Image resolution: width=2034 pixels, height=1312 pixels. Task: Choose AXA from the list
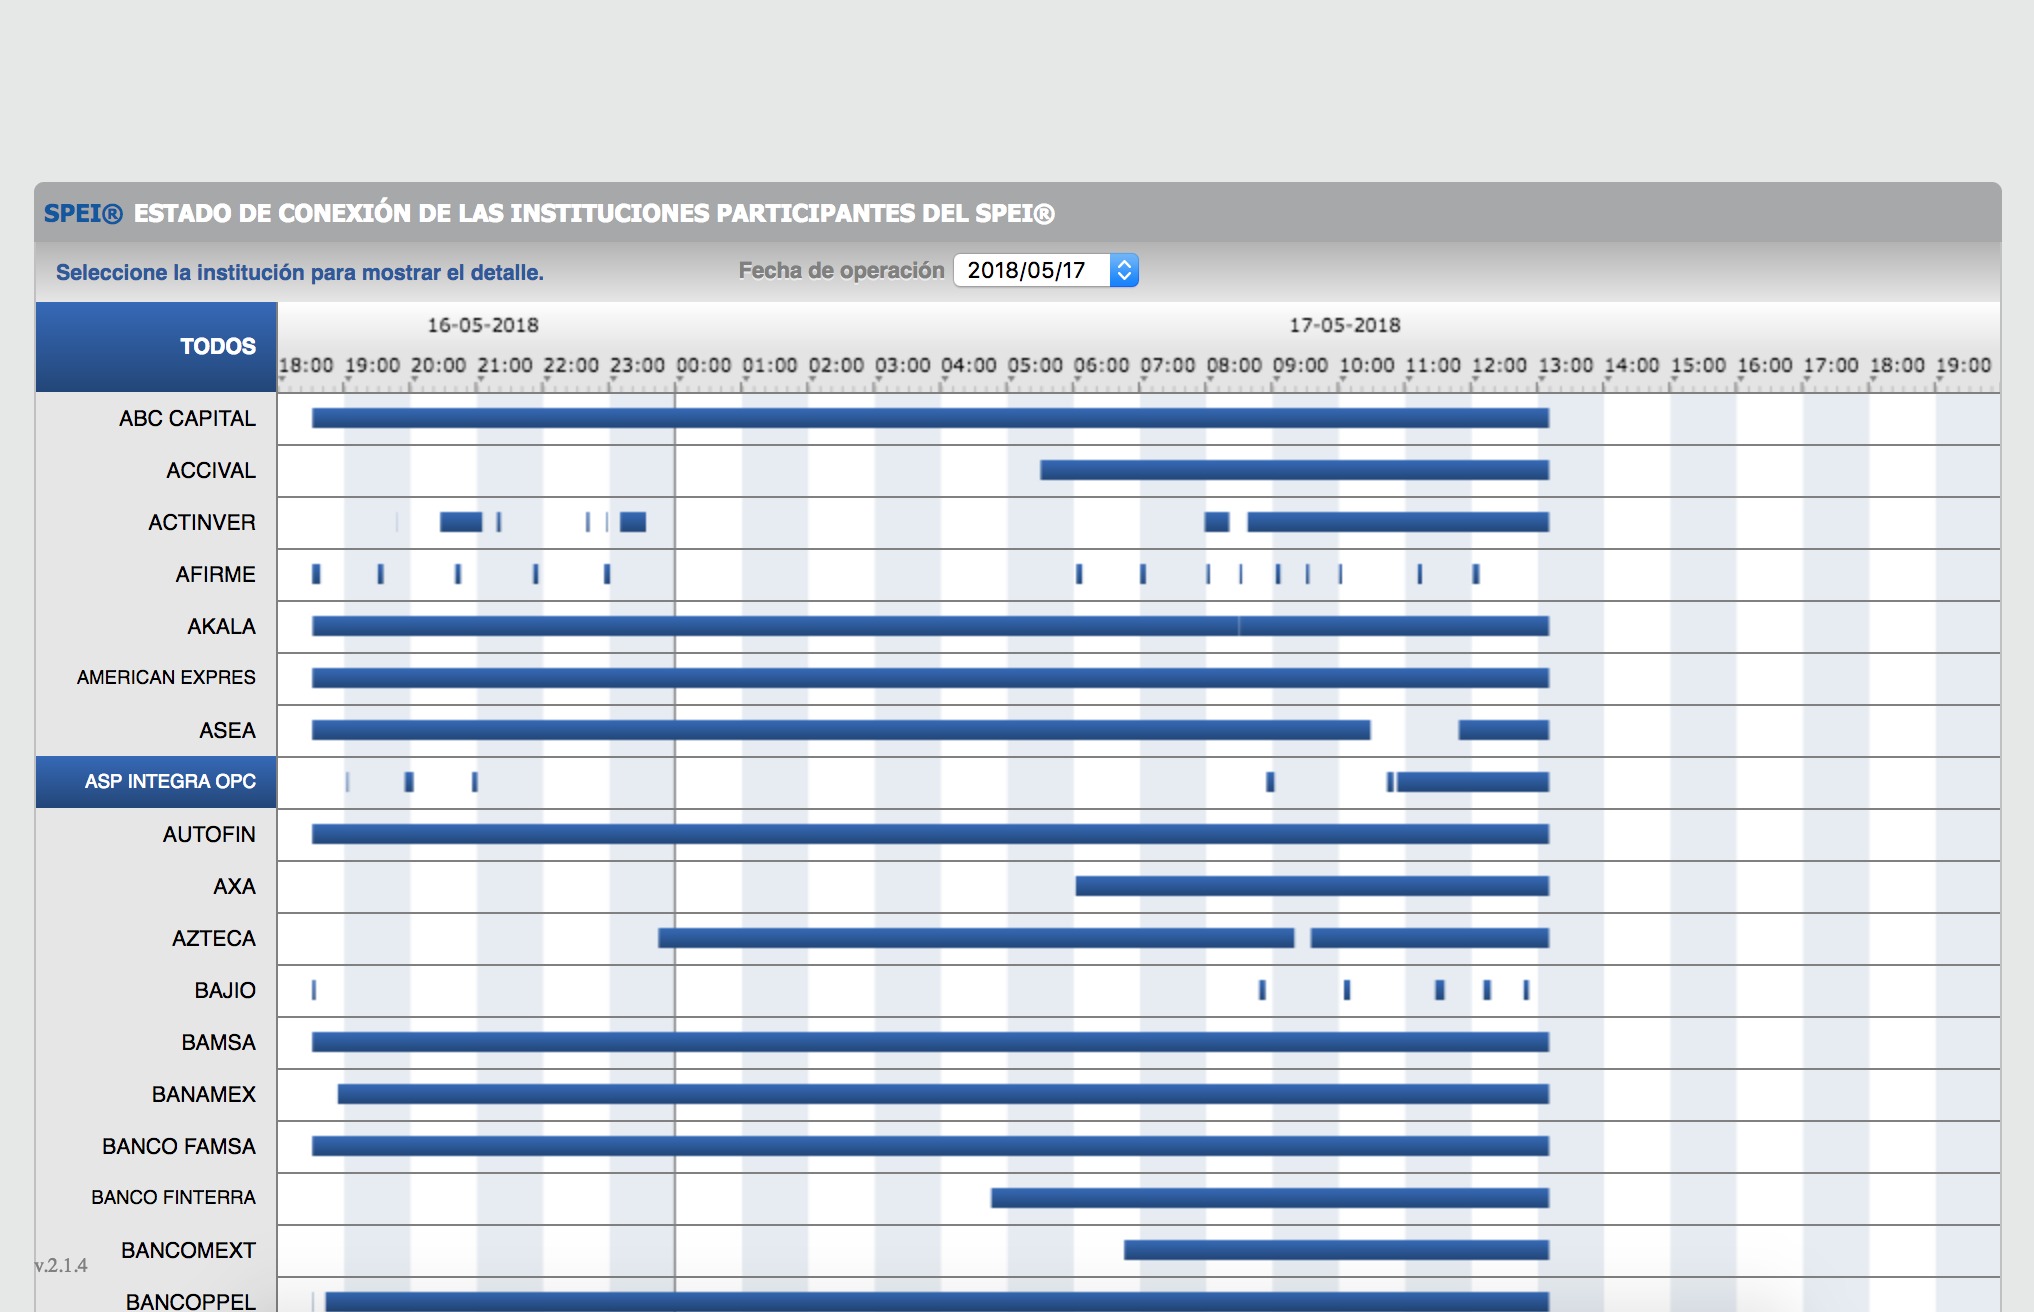[156, 886]
